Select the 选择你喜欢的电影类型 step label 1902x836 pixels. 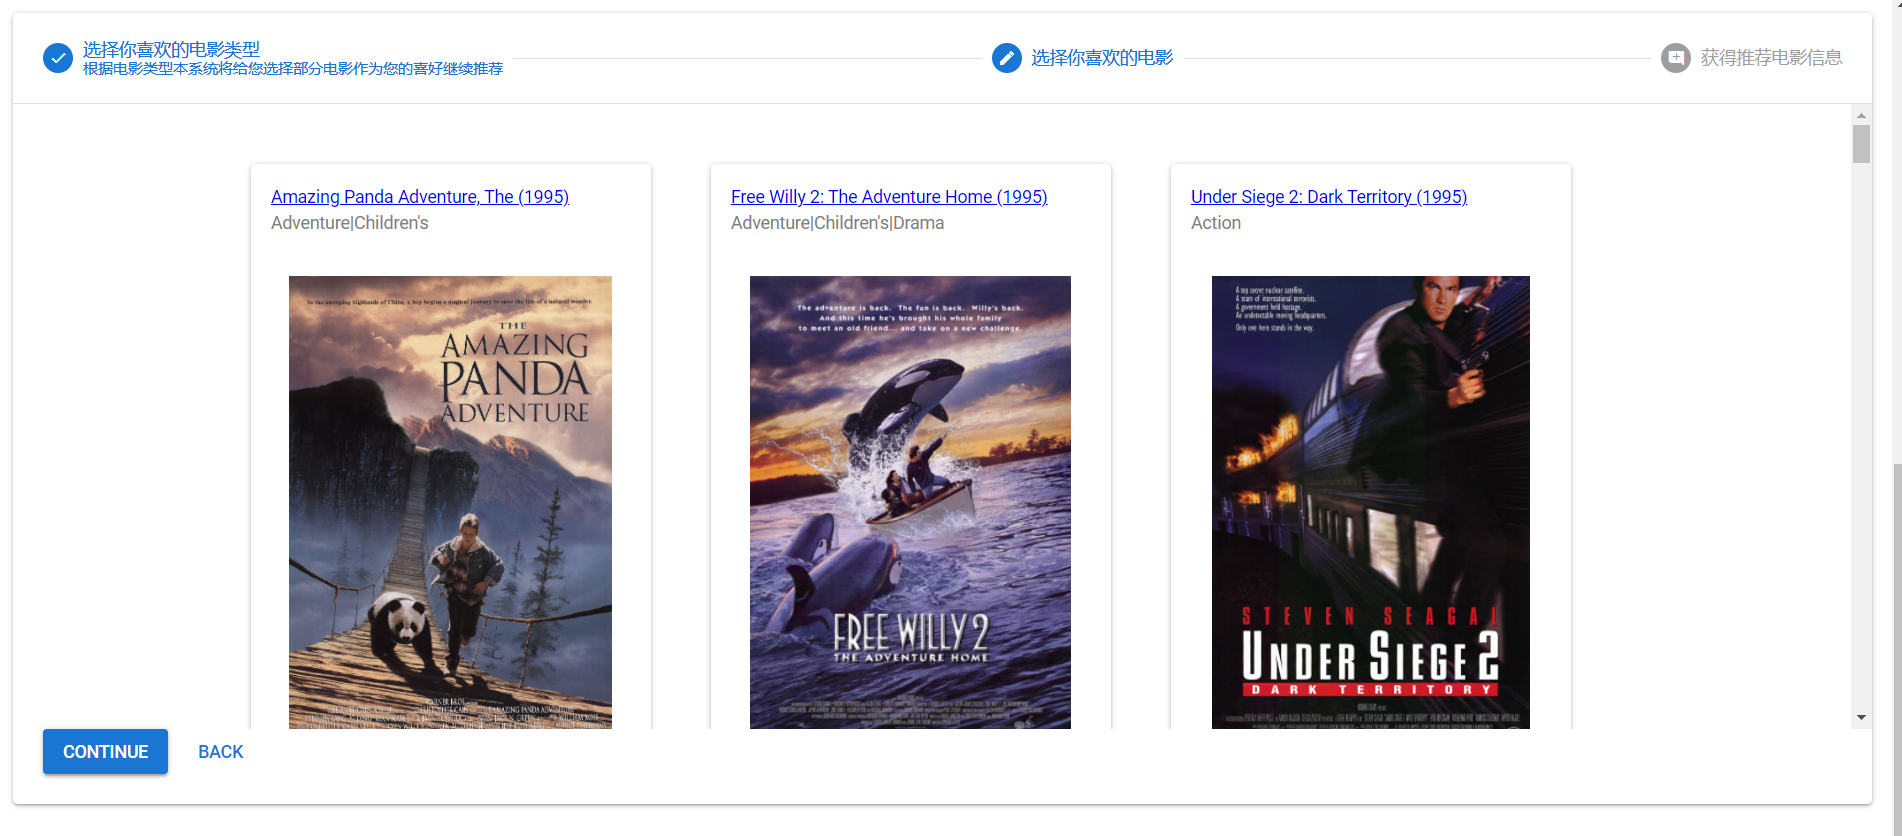pos(171,49)
